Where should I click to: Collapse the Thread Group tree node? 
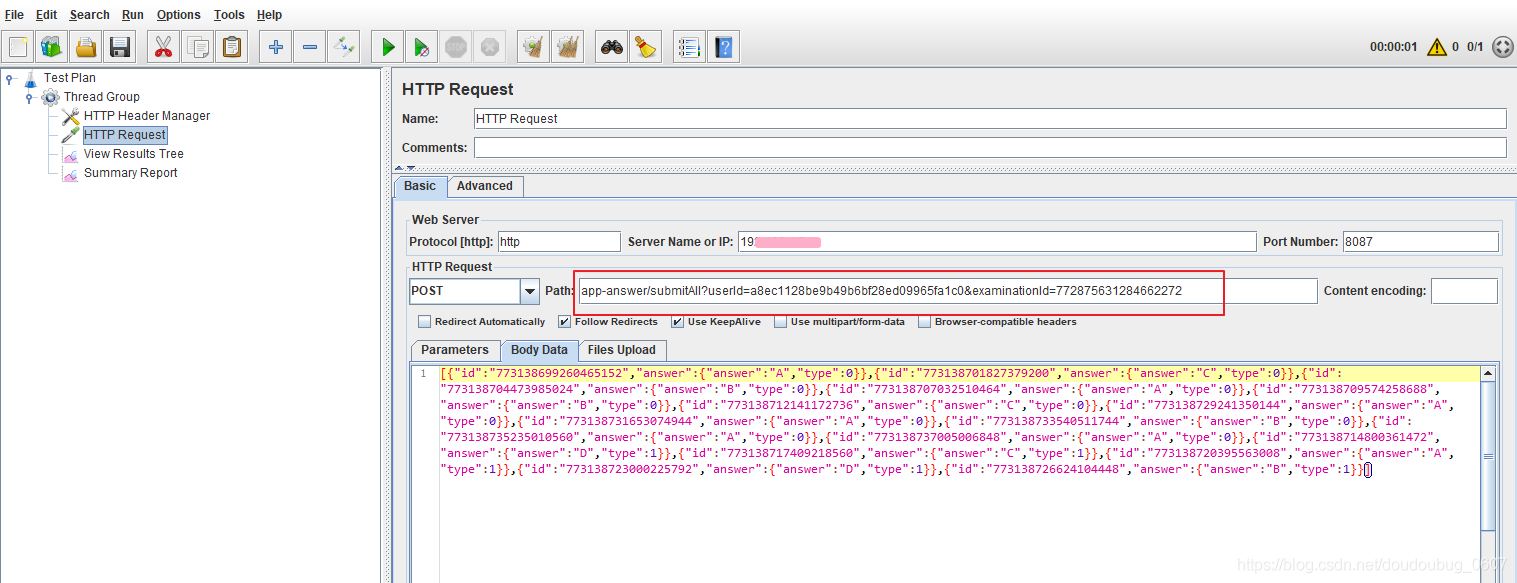pyautogui.click(x=29, y=97)
